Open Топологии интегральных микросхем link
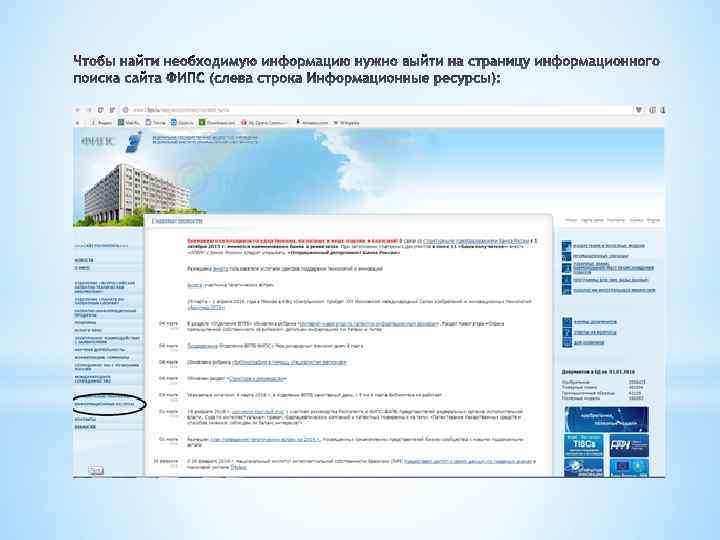Viewport: 720px width, 540px height. [614, 290]
